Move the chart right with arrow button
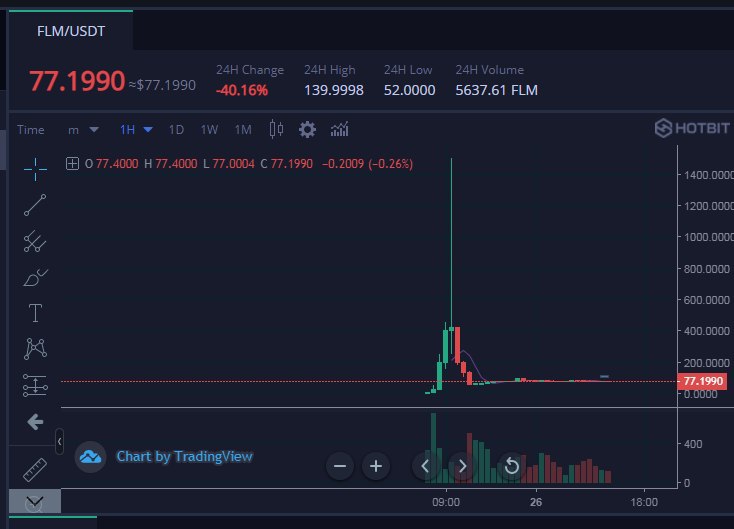 click(462, 466)
